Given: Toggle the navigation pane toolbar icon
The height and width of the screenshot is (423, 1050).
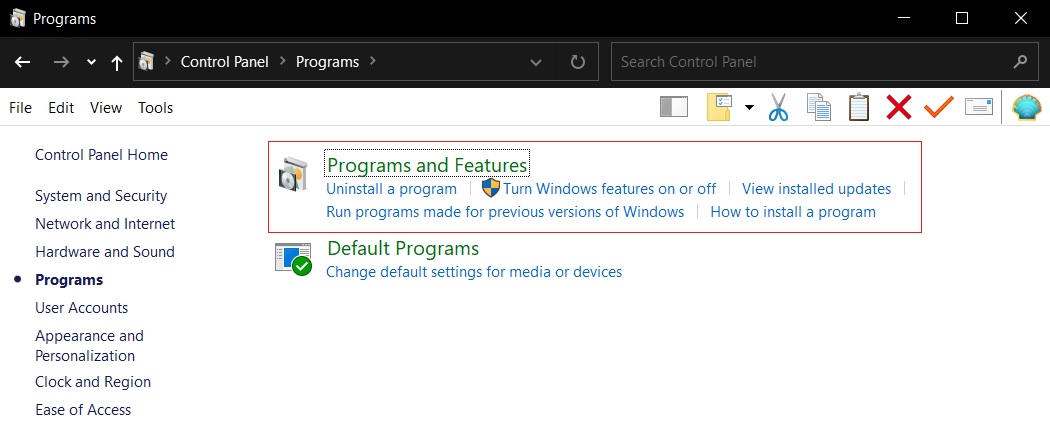Looking at the screenshot, I should (674, 107).
